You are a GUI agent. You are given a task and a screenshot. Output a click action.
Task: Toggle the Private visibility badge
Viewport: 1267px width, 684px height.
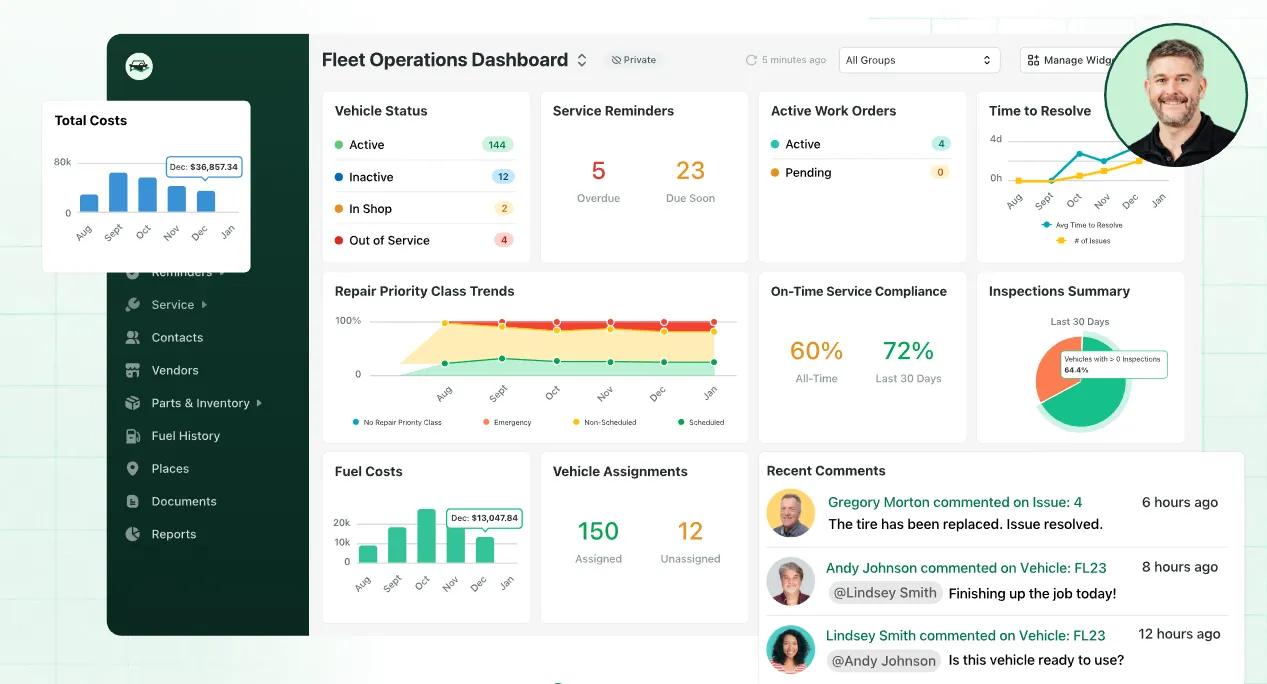(x=633, y=59)
